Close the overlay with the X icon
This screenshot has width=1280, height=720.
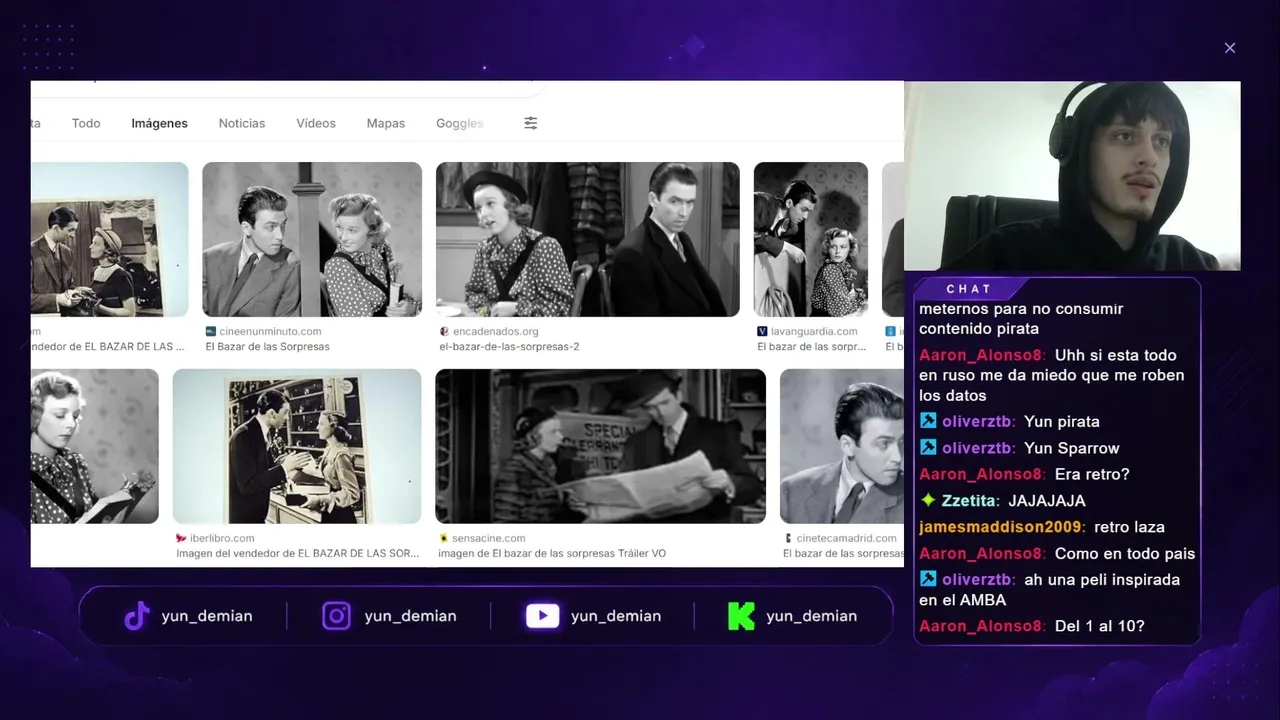click(x=1230, y=48)
